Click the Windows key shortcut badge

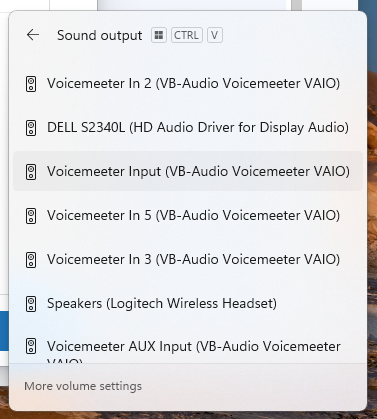pyautogui.click(x=159, y=35)
